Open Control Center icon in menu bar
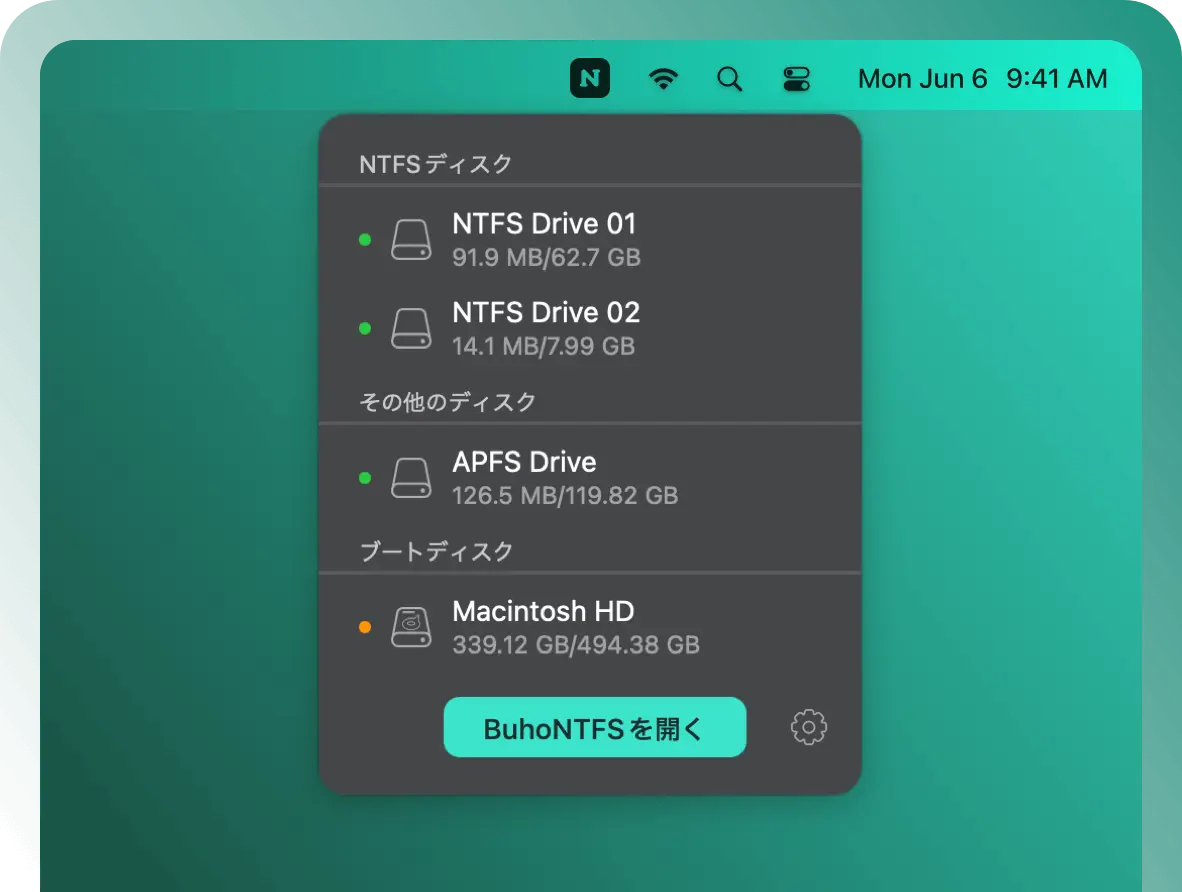The height and width of the screenshot is (892, 1182). [796, 78]
